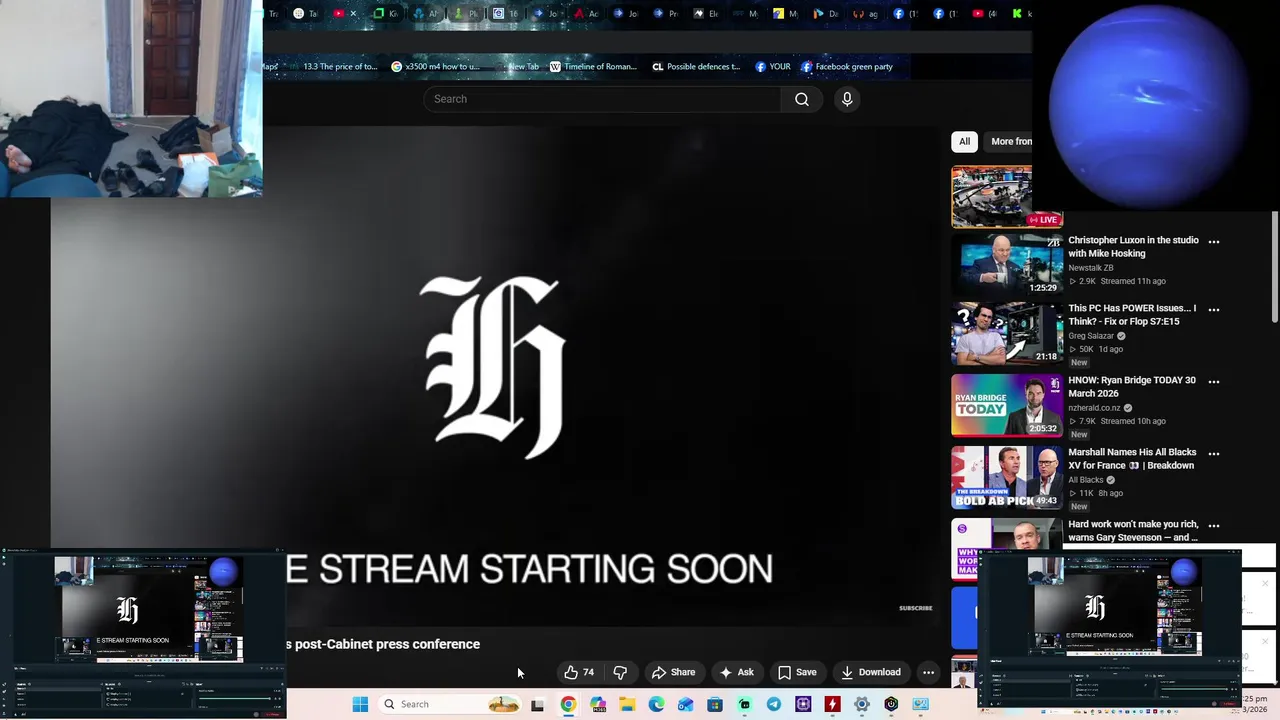This screenshot has height=720, width=1280.
Task: Open the Windows Start menu
Action: pos(360,704)
